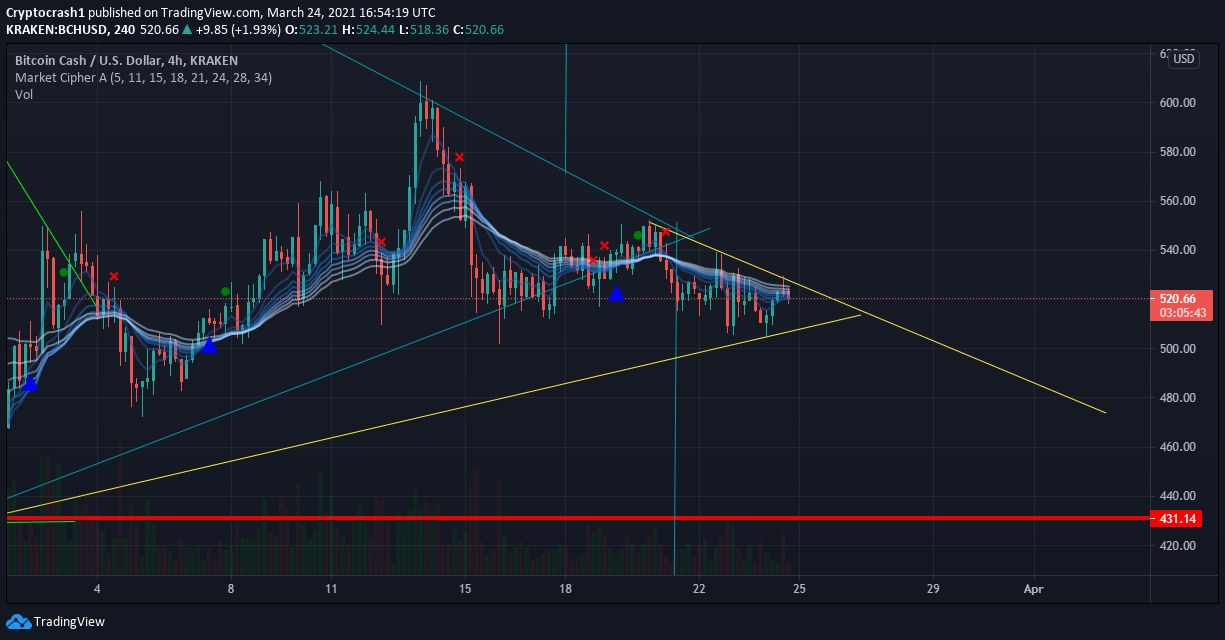Click the red X marker near March 12
Screen dimensions: 1225x640
(381, 241)
